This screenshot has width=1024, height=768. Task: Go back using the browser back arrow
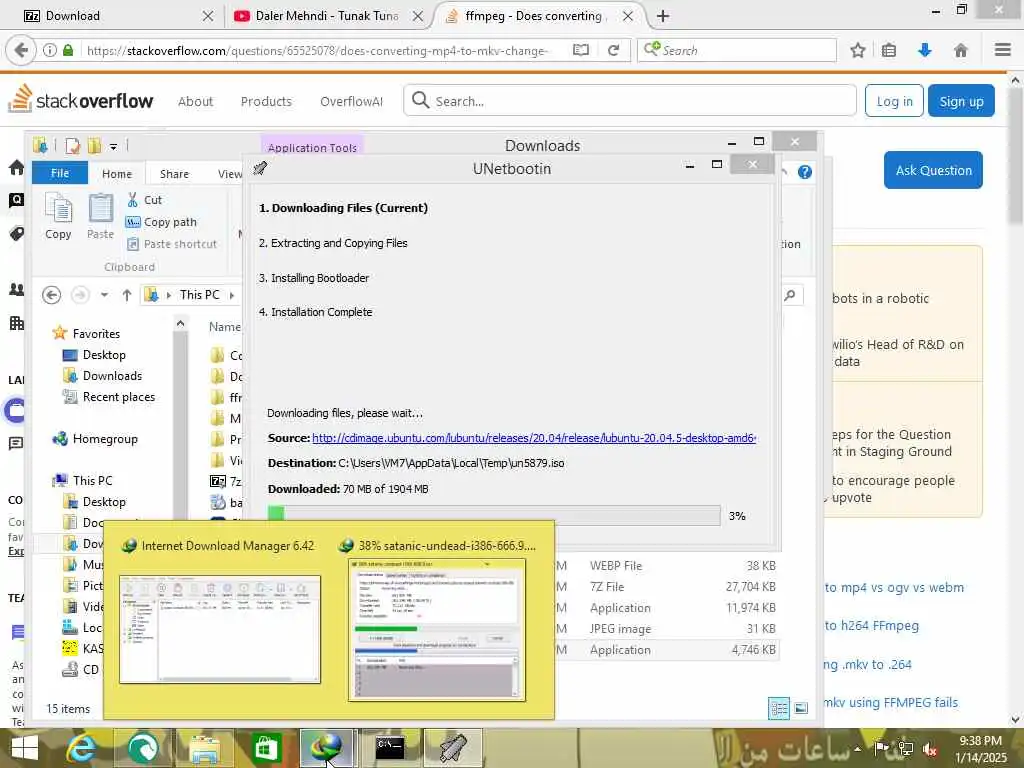tap(21, 50)
